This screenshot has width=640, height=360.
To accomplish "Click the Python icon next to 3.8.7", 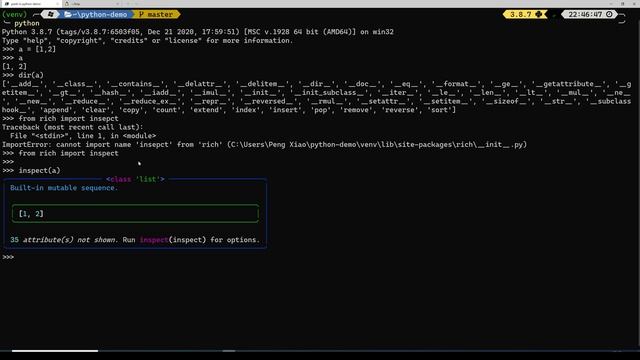I will [x=539, y=14].
